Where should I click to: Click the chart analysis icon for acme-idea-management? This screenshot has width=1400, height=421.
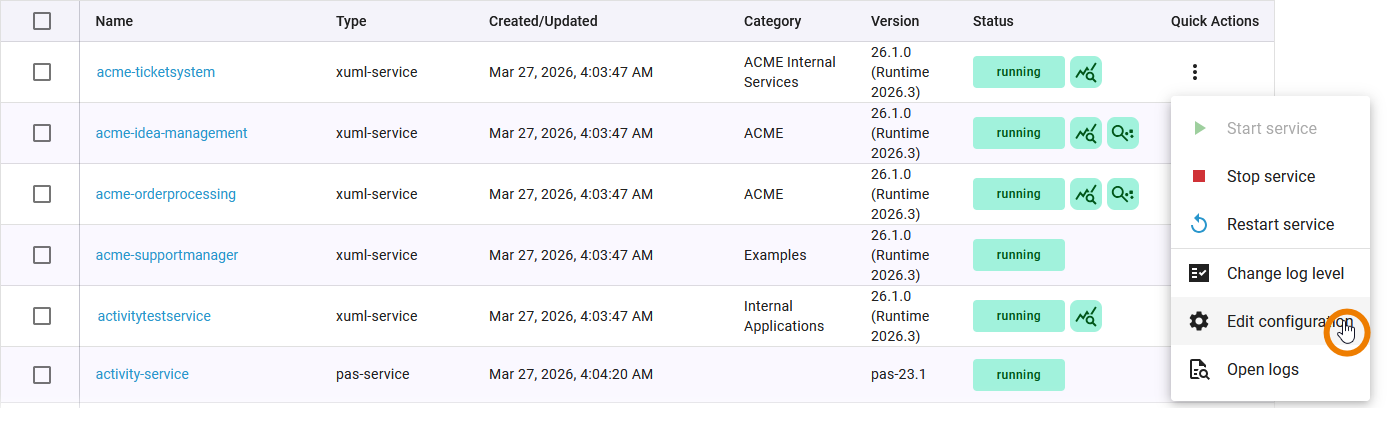(x=1085, y=133)
